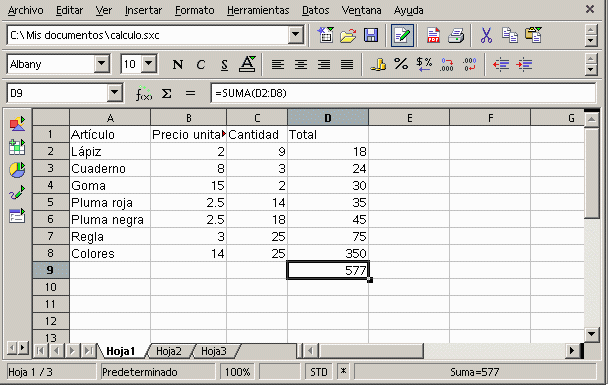608x385 pixels.
Task: Add a decimal place
Action: [447, 64]
